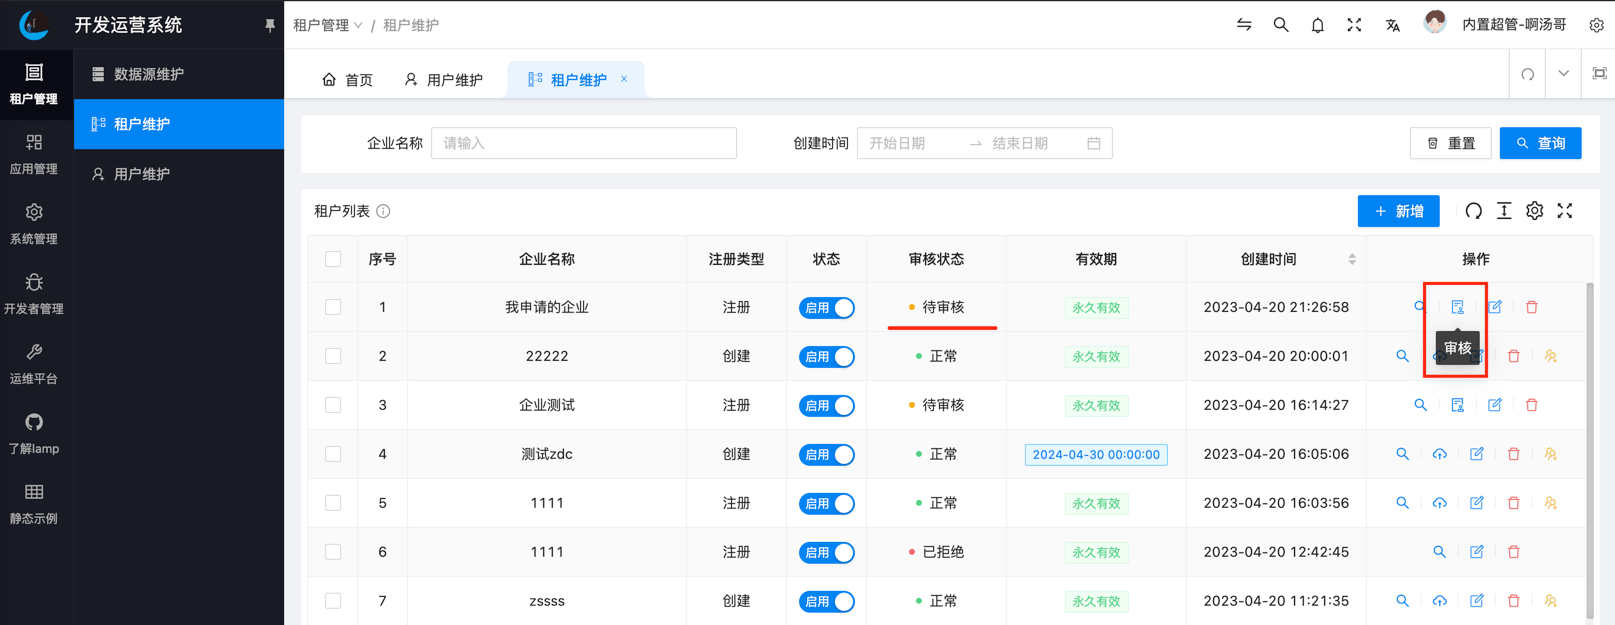Toggle 启用 switch for 我申请的企业
Viewport: 1615px width, 625px height.
(x=826, y=308)
